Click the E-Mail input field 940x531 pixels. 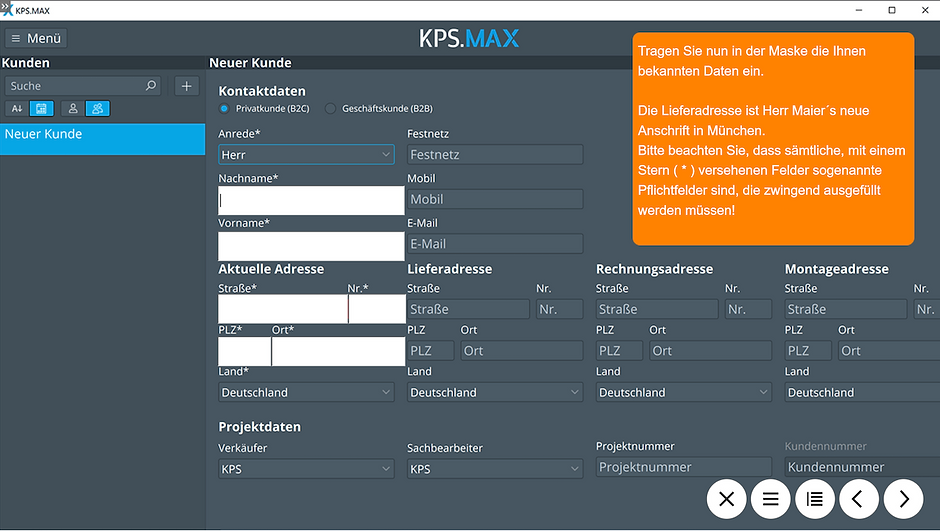[495, 244]
